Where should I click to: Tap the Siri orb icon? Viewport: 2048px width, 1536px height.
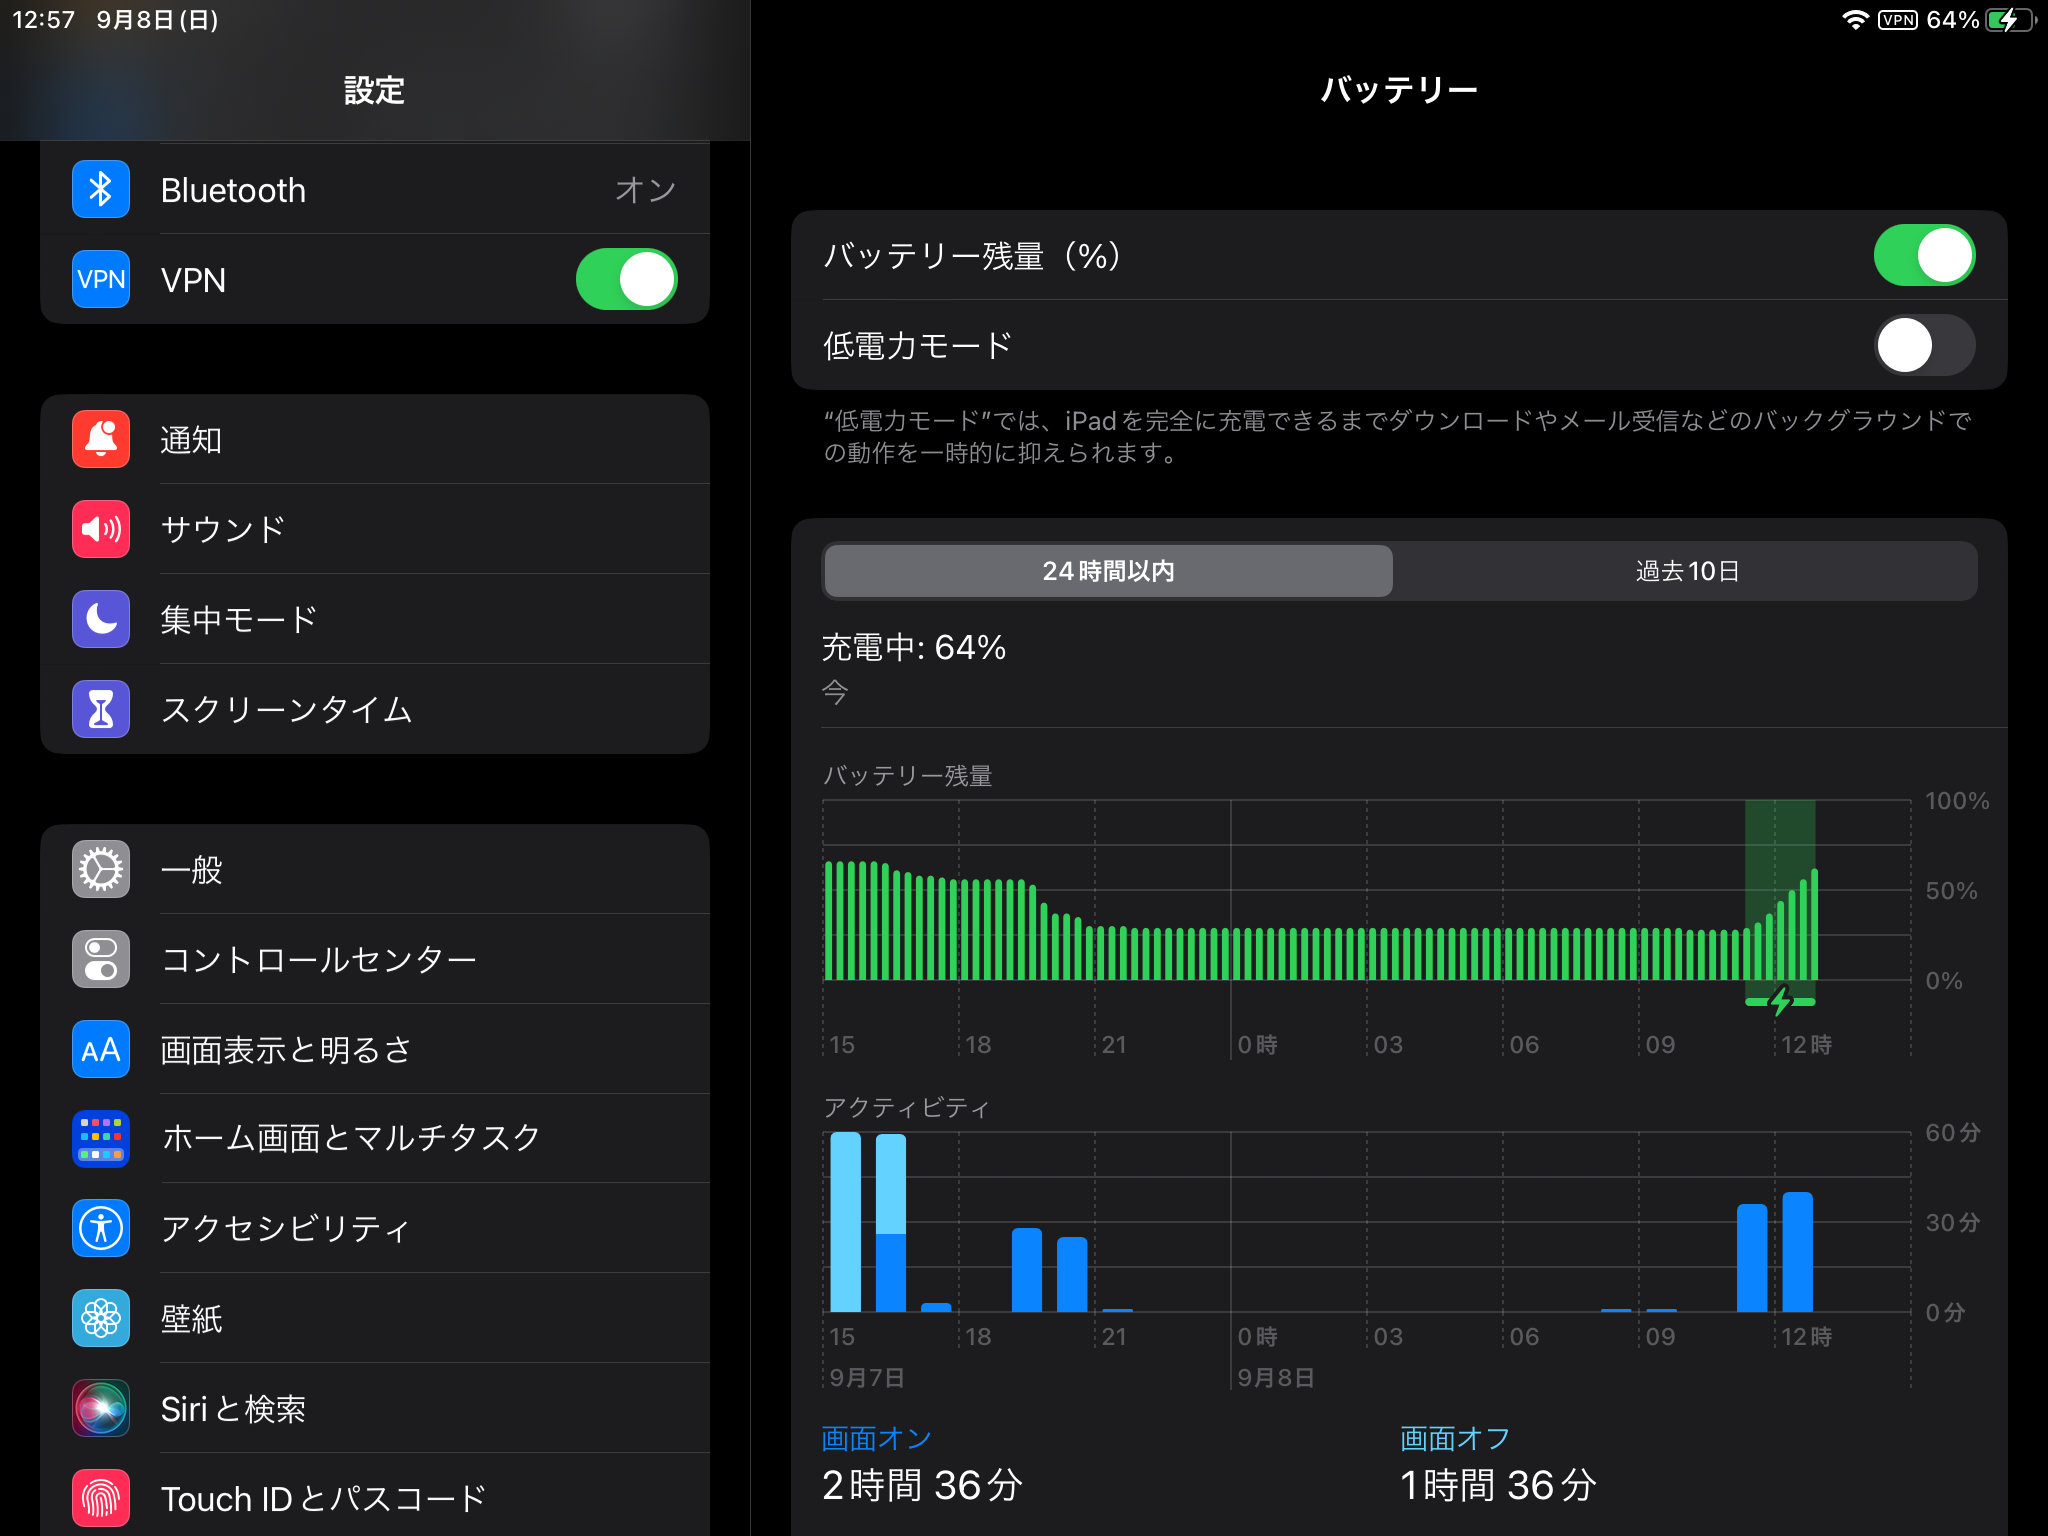click(101, 1408)
